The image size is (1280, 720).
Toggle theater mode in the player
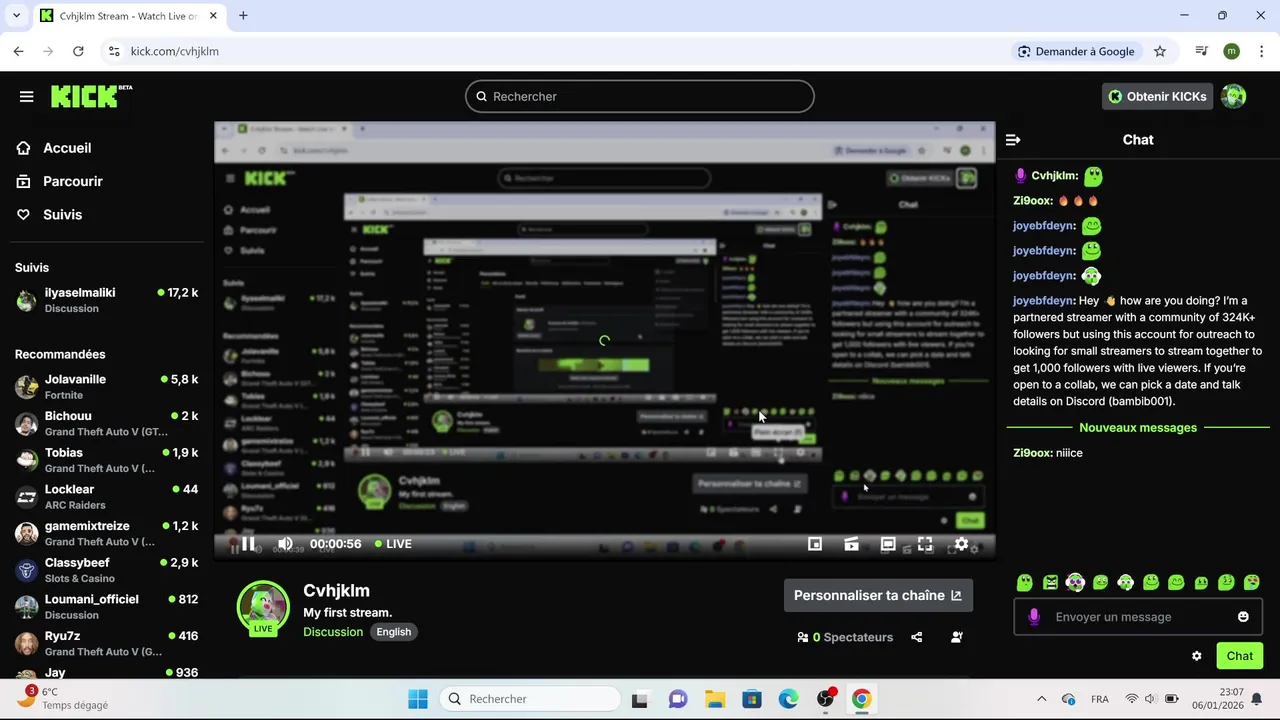[x=888, y=544]
